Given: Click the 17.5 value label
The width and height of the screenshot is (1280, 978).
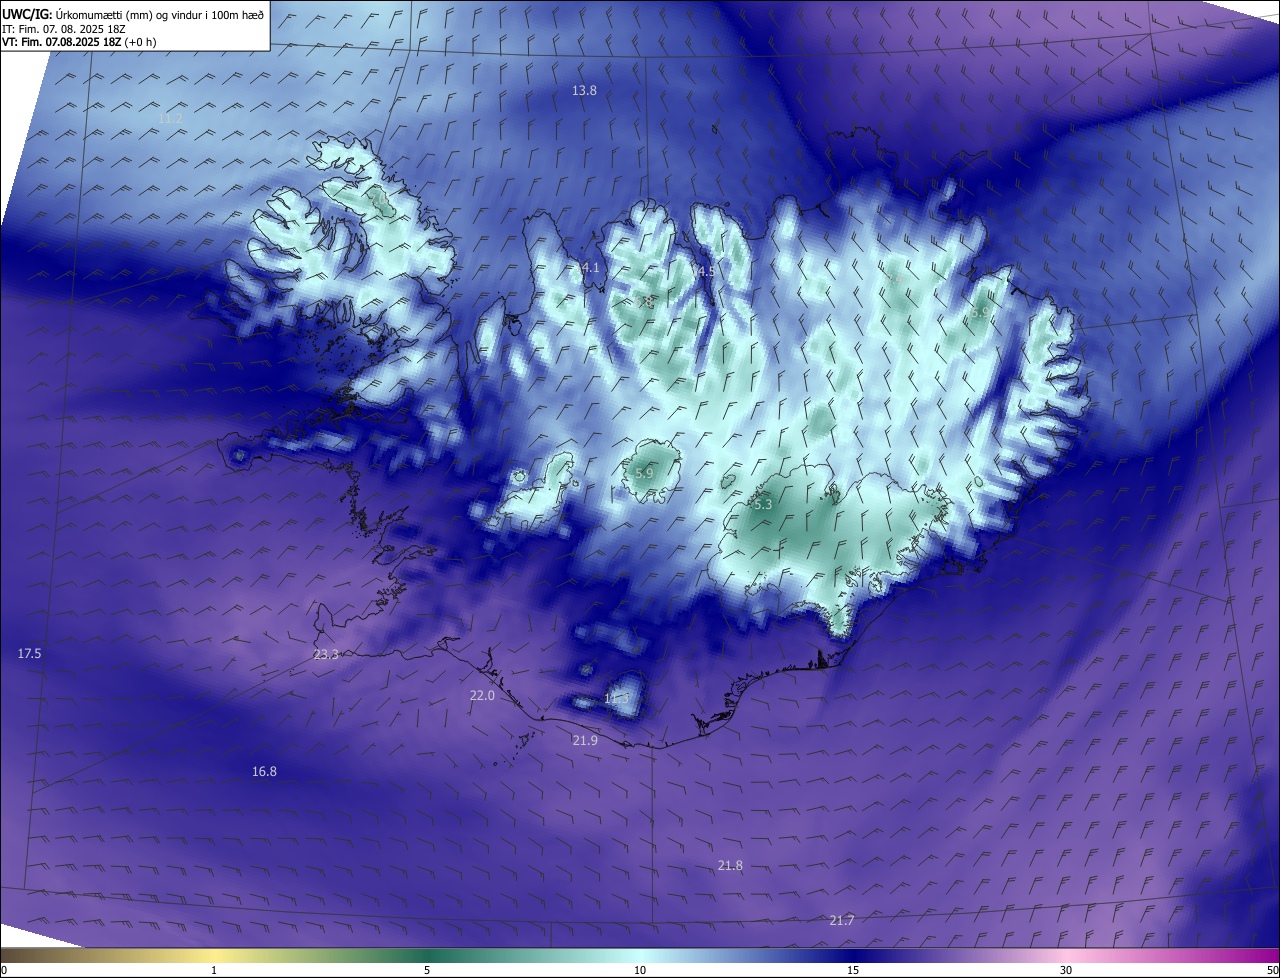Looking at the screenshot, I should click(30, 654).
